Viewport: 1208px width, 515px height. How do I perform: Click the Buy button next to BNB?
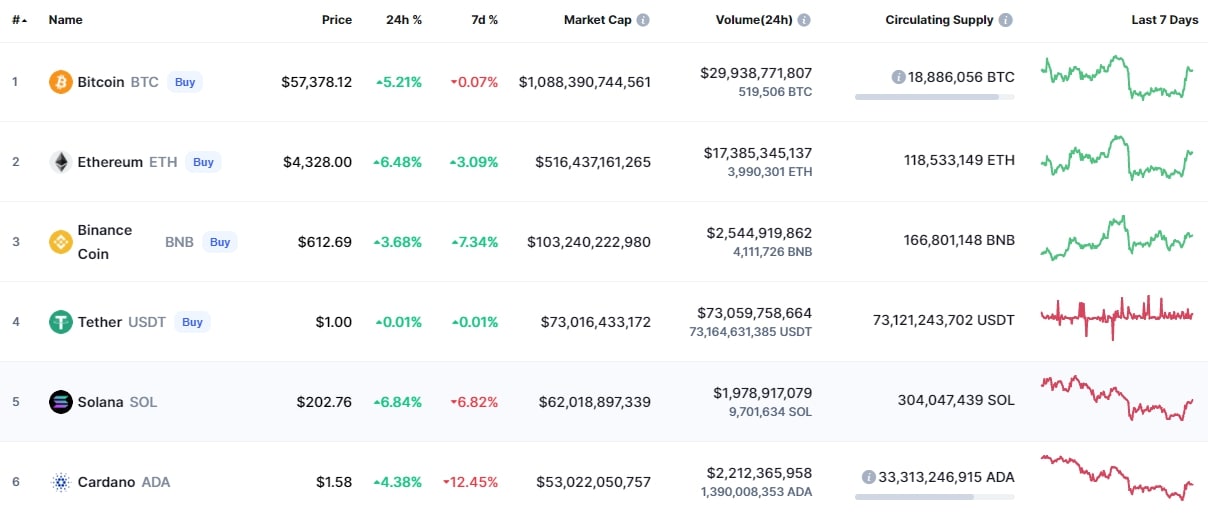pos(220,242)
